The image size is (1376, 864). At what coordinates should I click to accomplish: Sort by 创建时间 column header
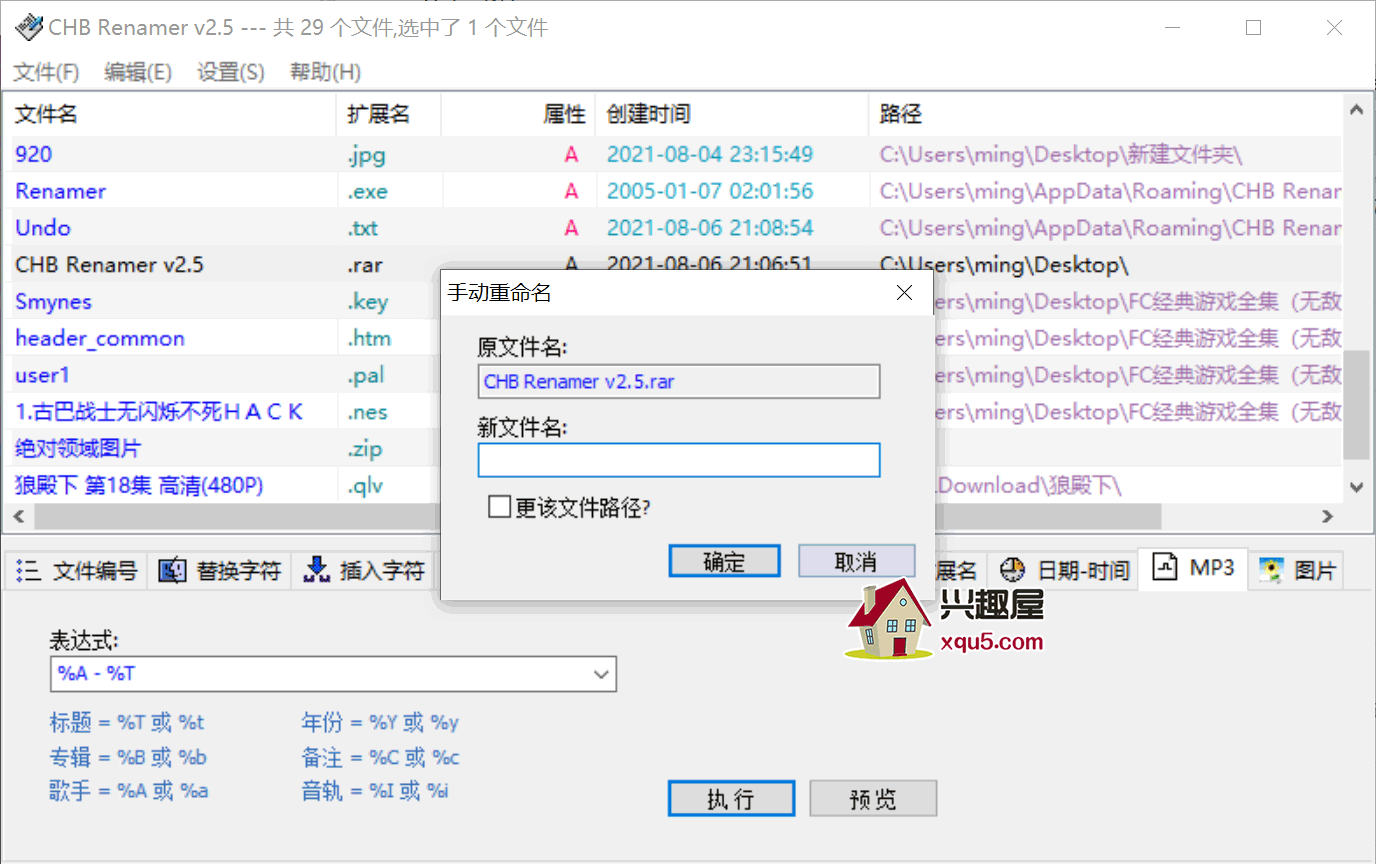click(732, 114)
